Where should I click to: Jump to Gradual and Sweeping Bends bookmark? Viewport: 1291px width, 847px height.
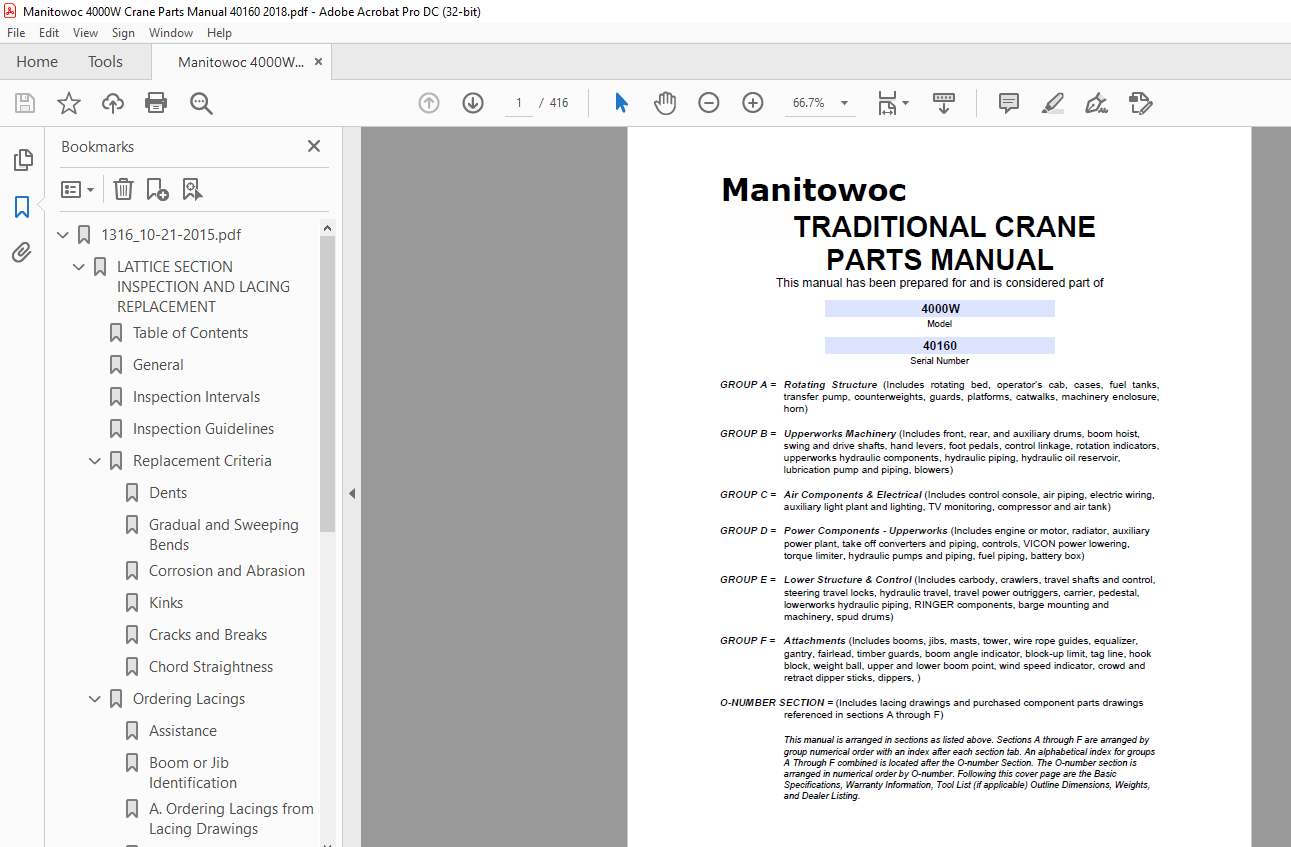click(x=224, y=535)
